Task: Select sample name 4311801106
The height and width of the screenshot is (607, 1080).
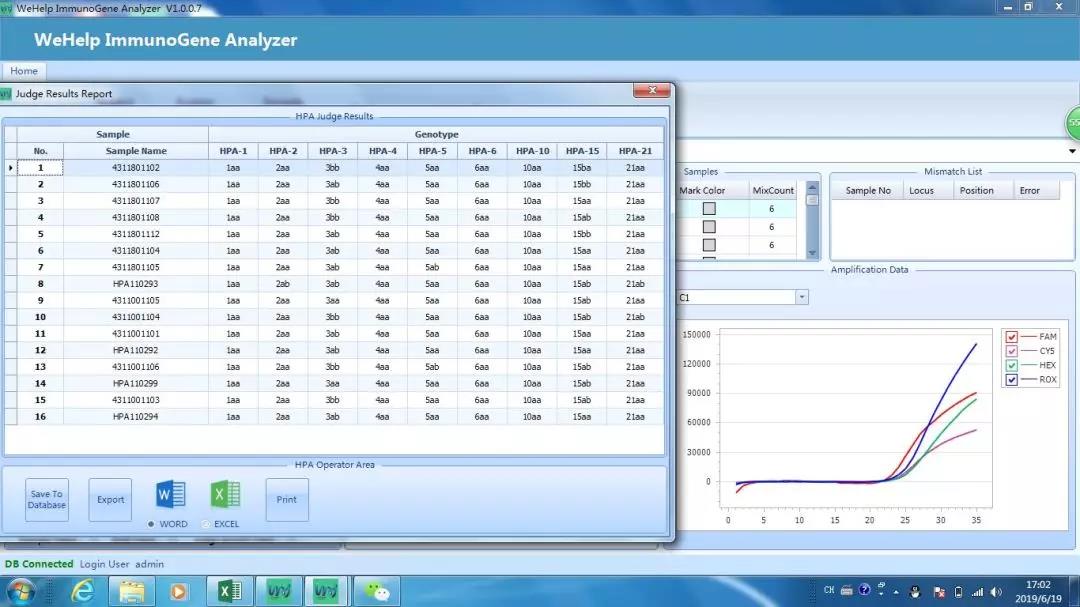Action: pos(136,184)
